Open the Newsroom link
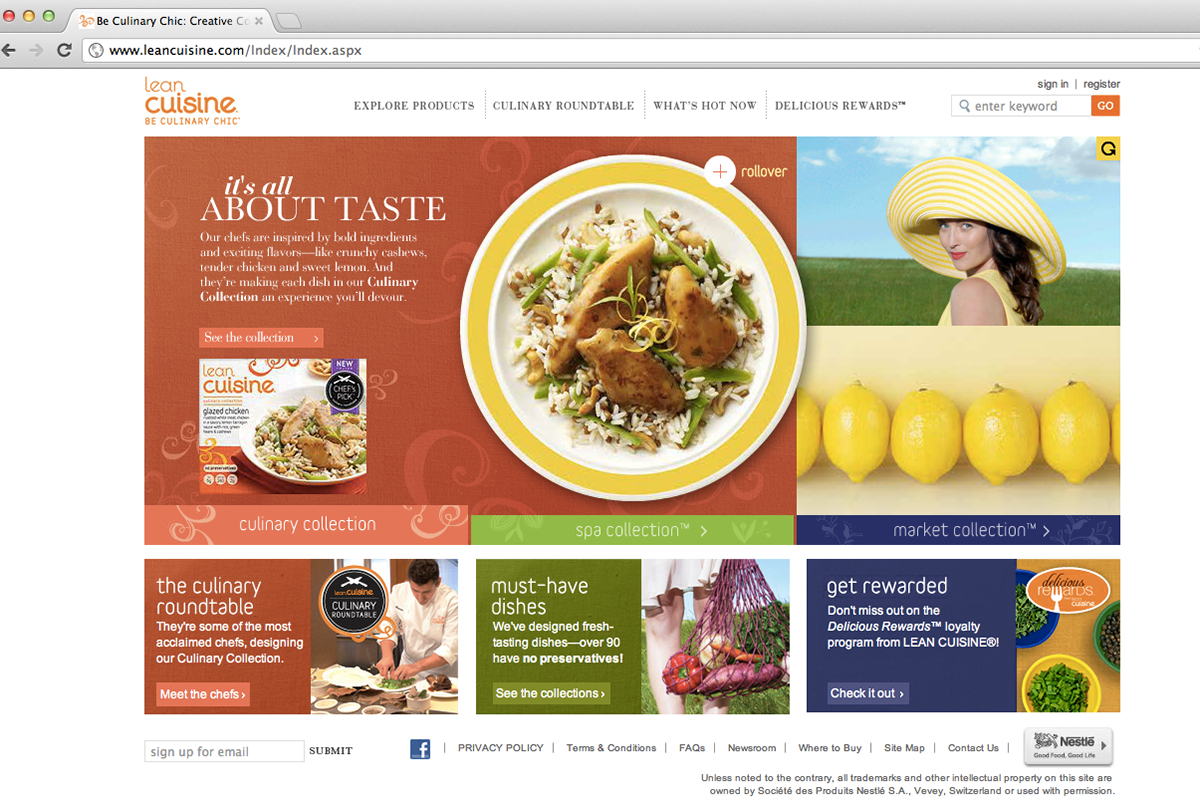The width and height of the screenshot is (1200, 806). point(752,748)
